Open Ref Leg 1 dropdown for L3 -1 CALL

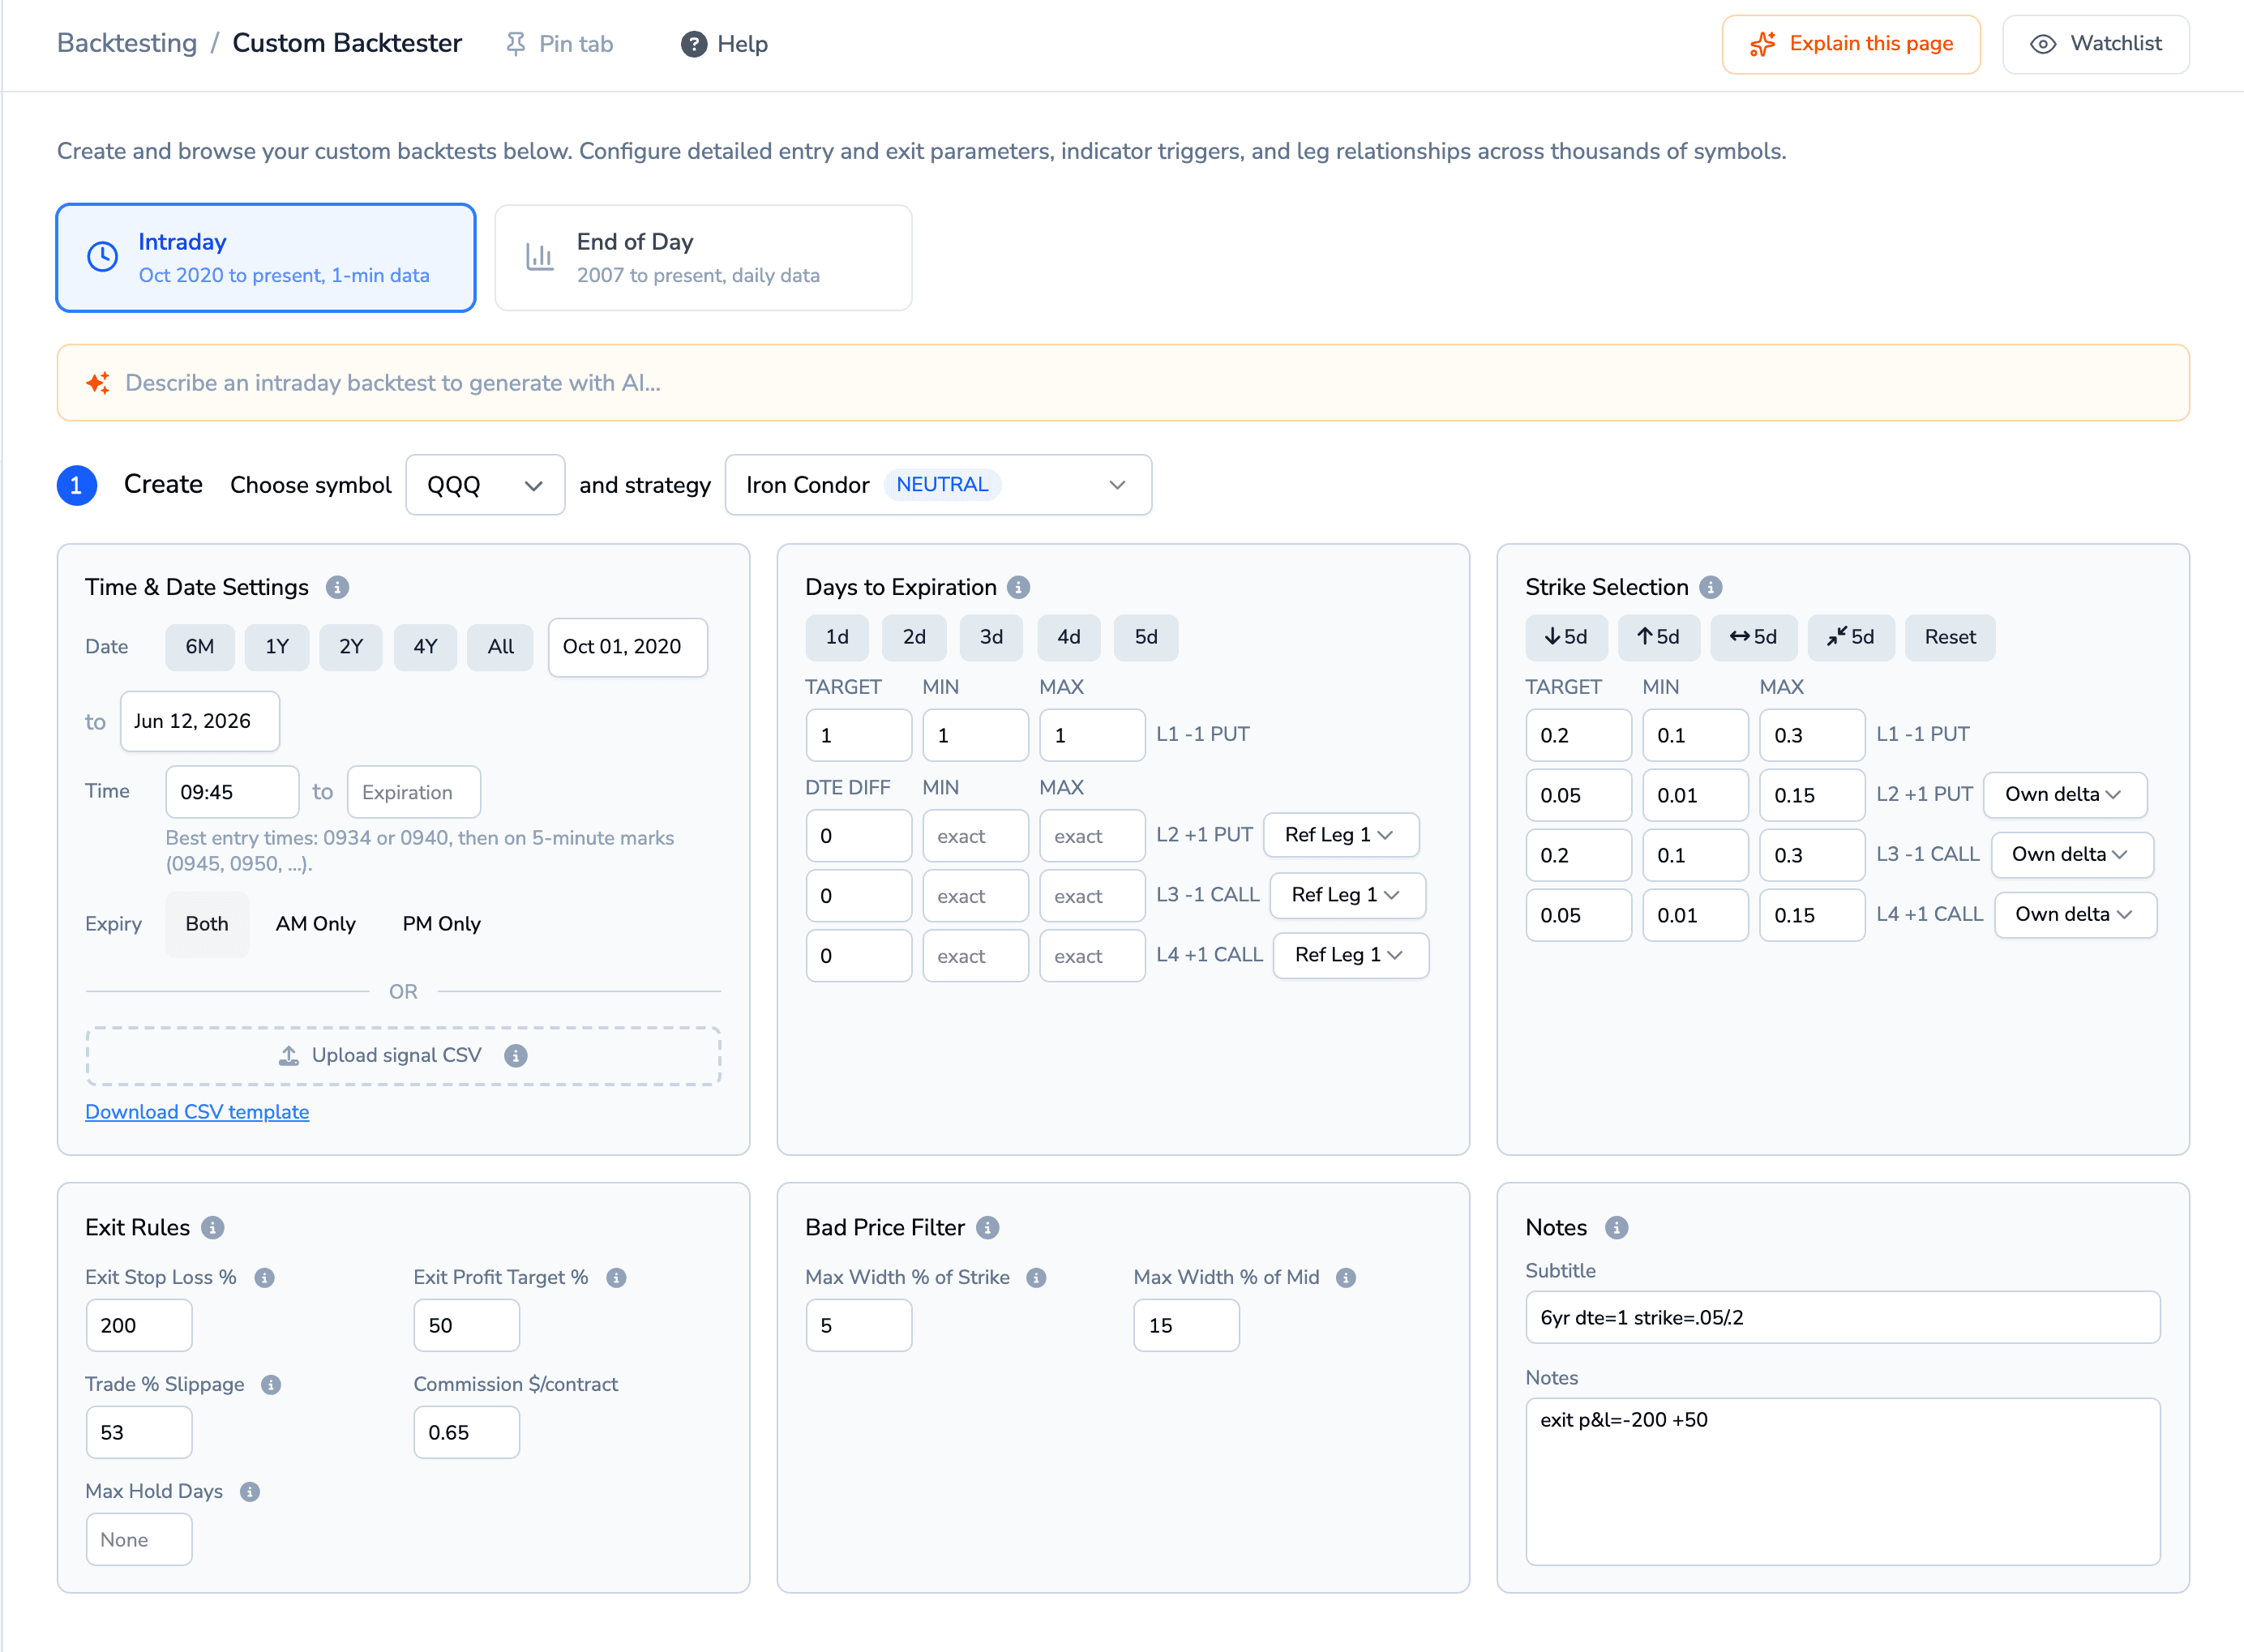point(1348,896)
